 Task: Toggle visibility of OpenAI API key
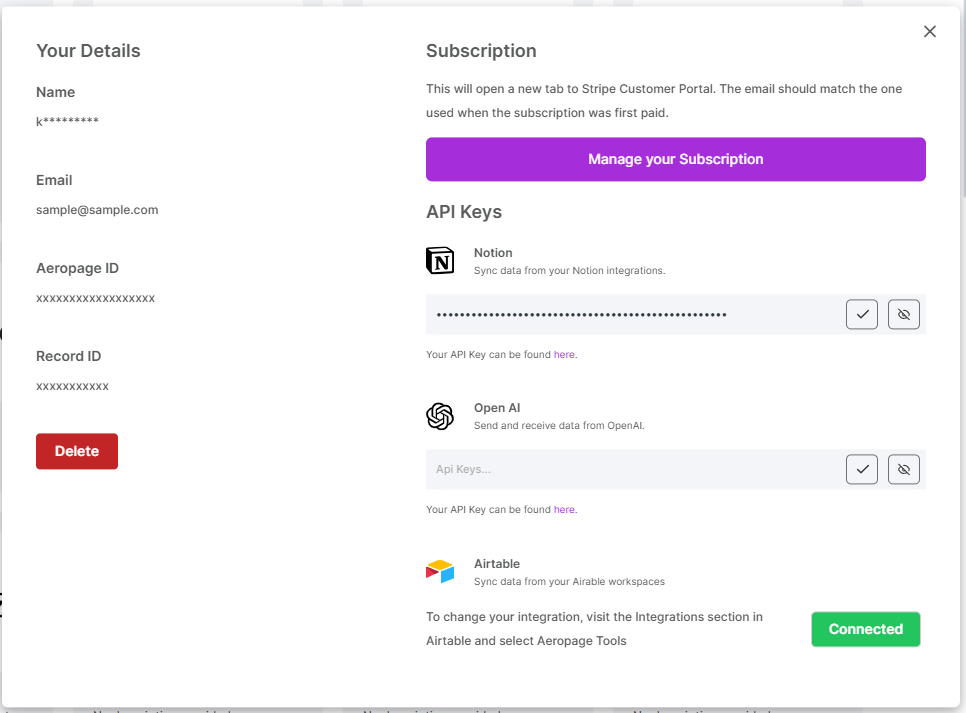(904, 469)
